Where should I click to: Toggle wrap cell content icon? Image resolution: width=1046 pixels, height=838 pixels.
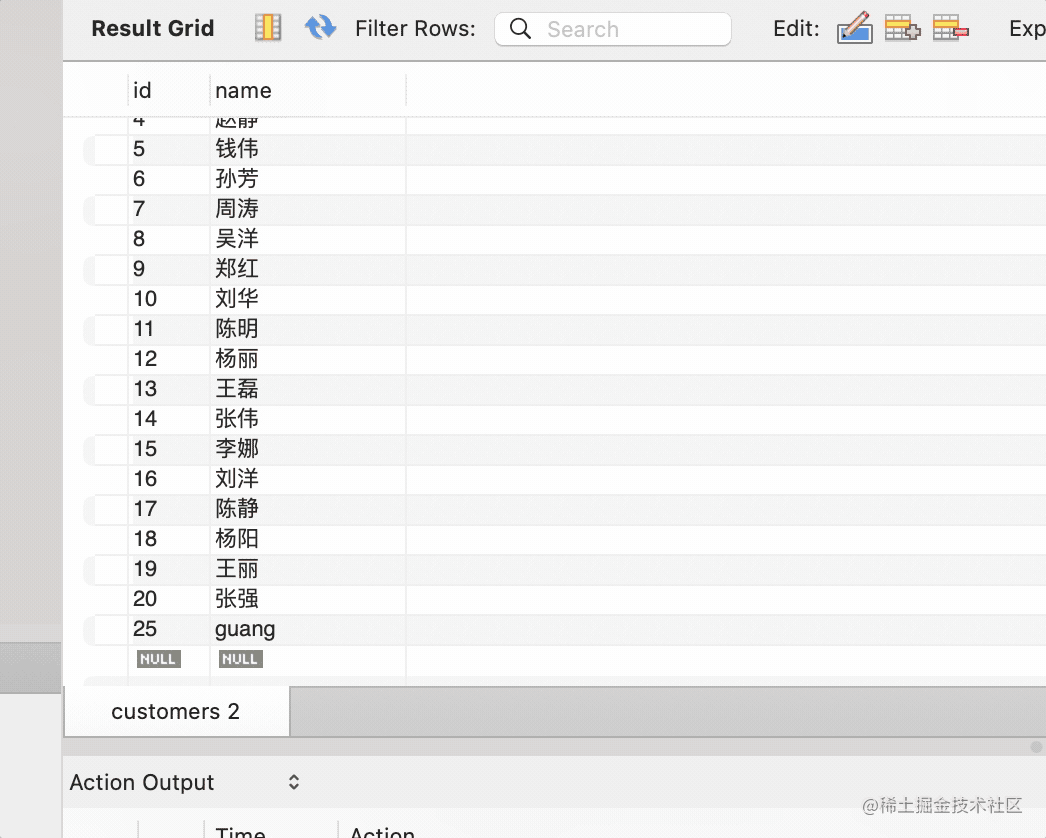pos(268,28)
